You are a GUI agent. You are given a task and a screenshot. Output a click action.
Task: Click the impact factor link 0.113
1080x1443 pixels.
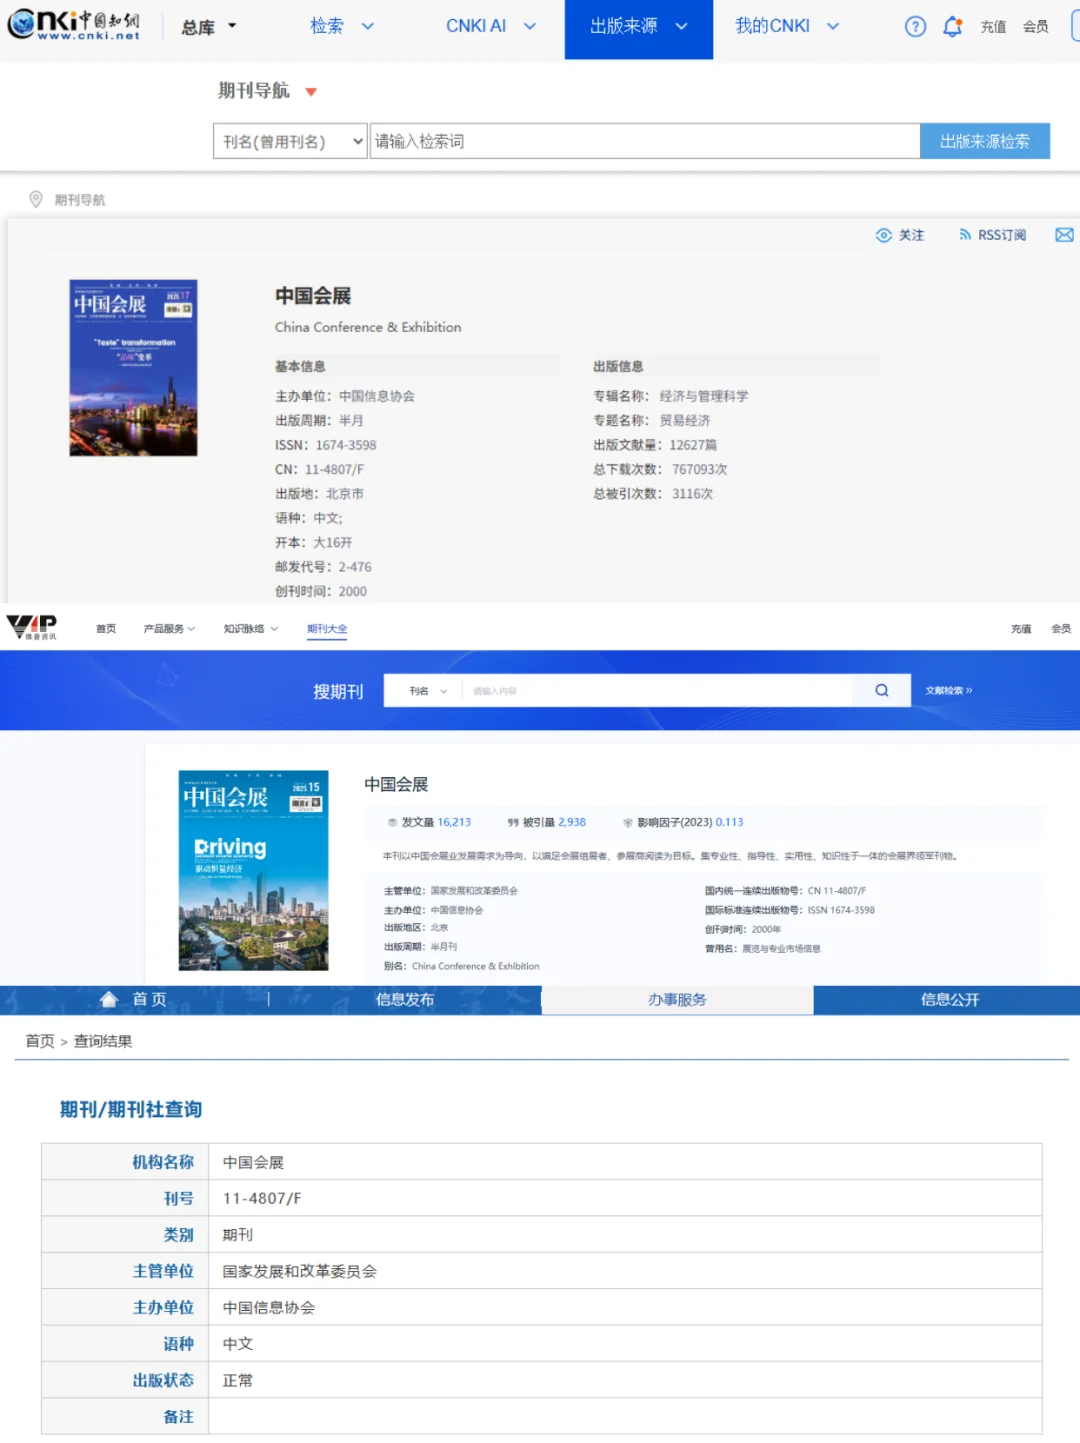(x=728, y=822)
